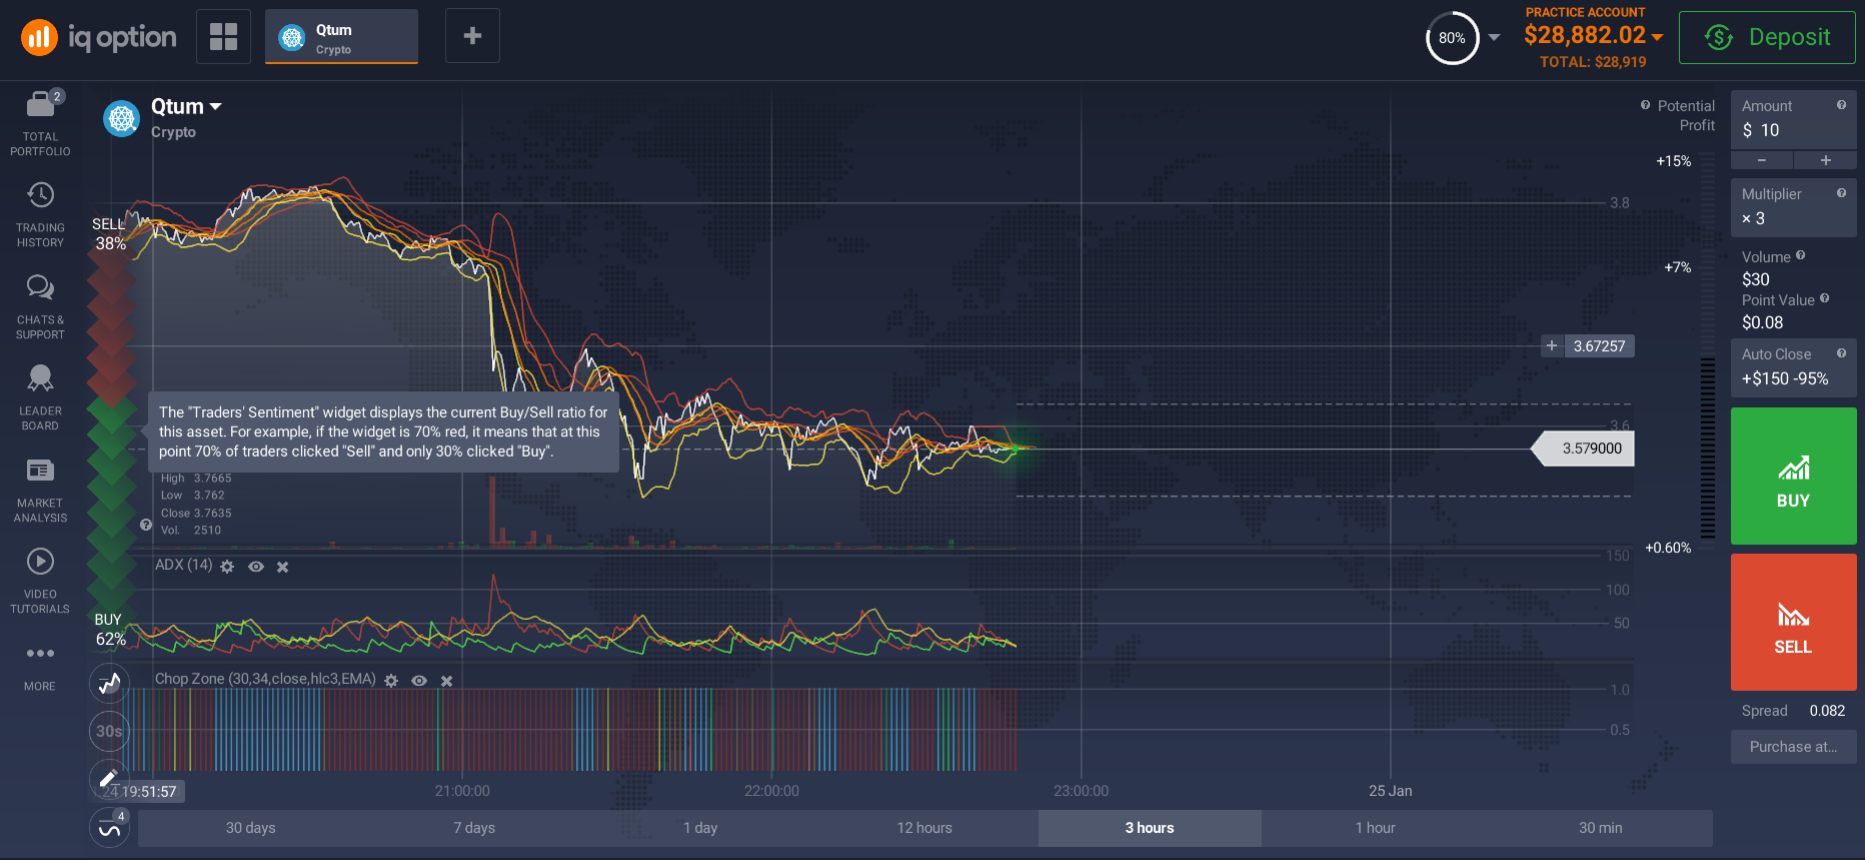Click the Deposit button
Screen dimensions: 1865x860
(1767, 37)
